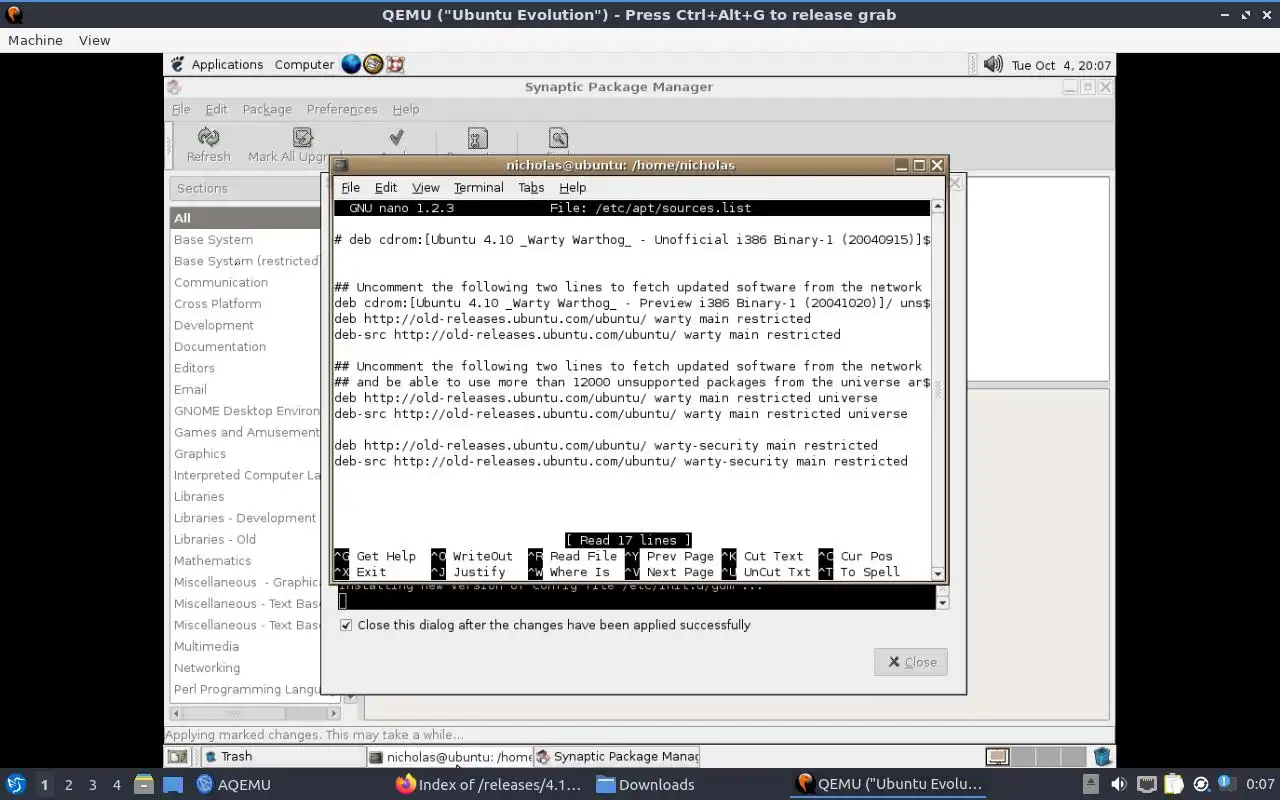Click the Properties icon in the Synaptic toolbar
The width and height of the screenshot is (1280, 800).
478,139
